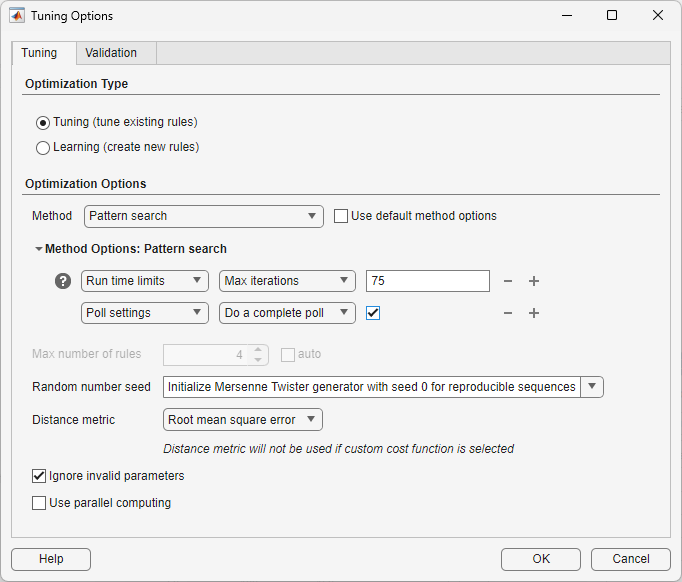This screenshot has height=582, width=682.
Task: Open the Run time limits dropdown
Action: point(144,281)
